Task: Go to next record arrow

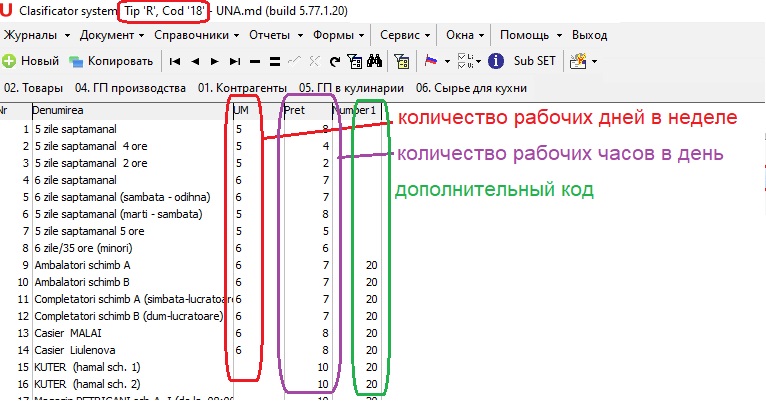Action: (x=214, y=62)
